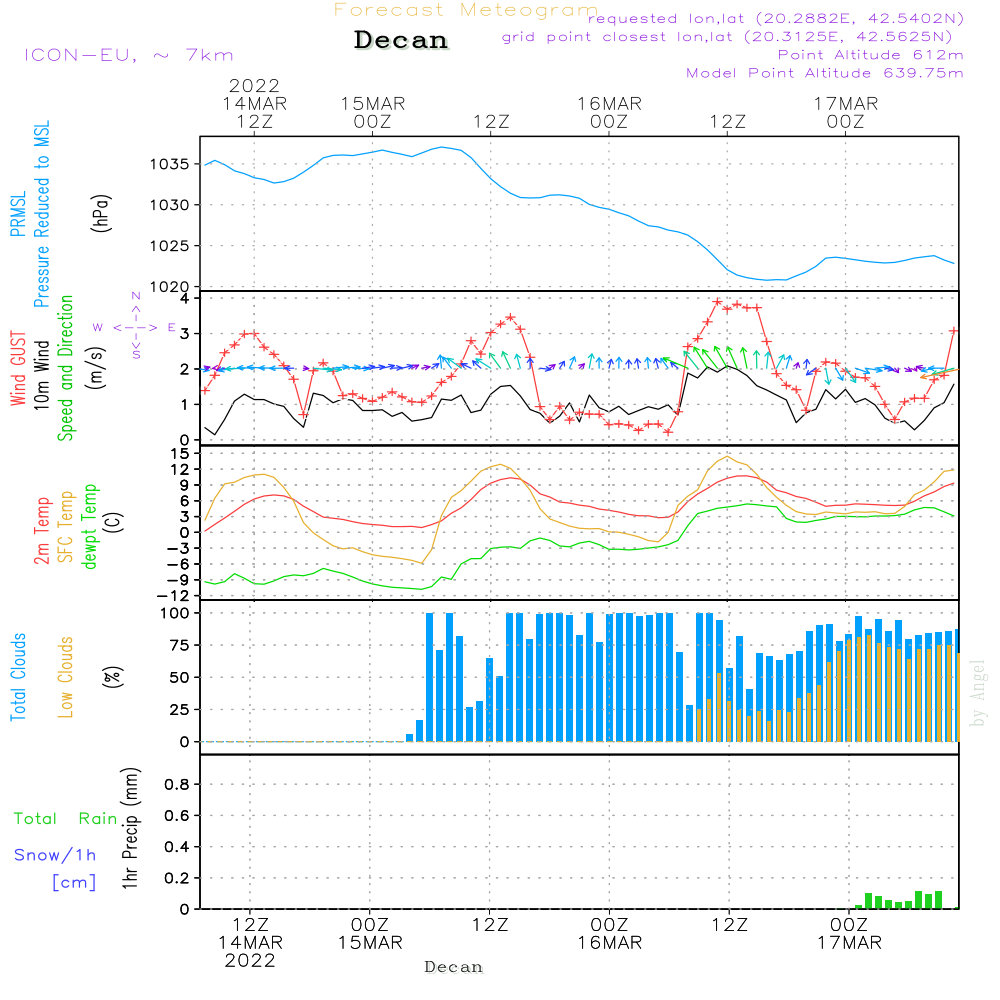Viewport: 1000px width, 1000px height.
Task: Click the grid point closest lon,lat line
Action: pyautogui.click(x=727, y=37)
